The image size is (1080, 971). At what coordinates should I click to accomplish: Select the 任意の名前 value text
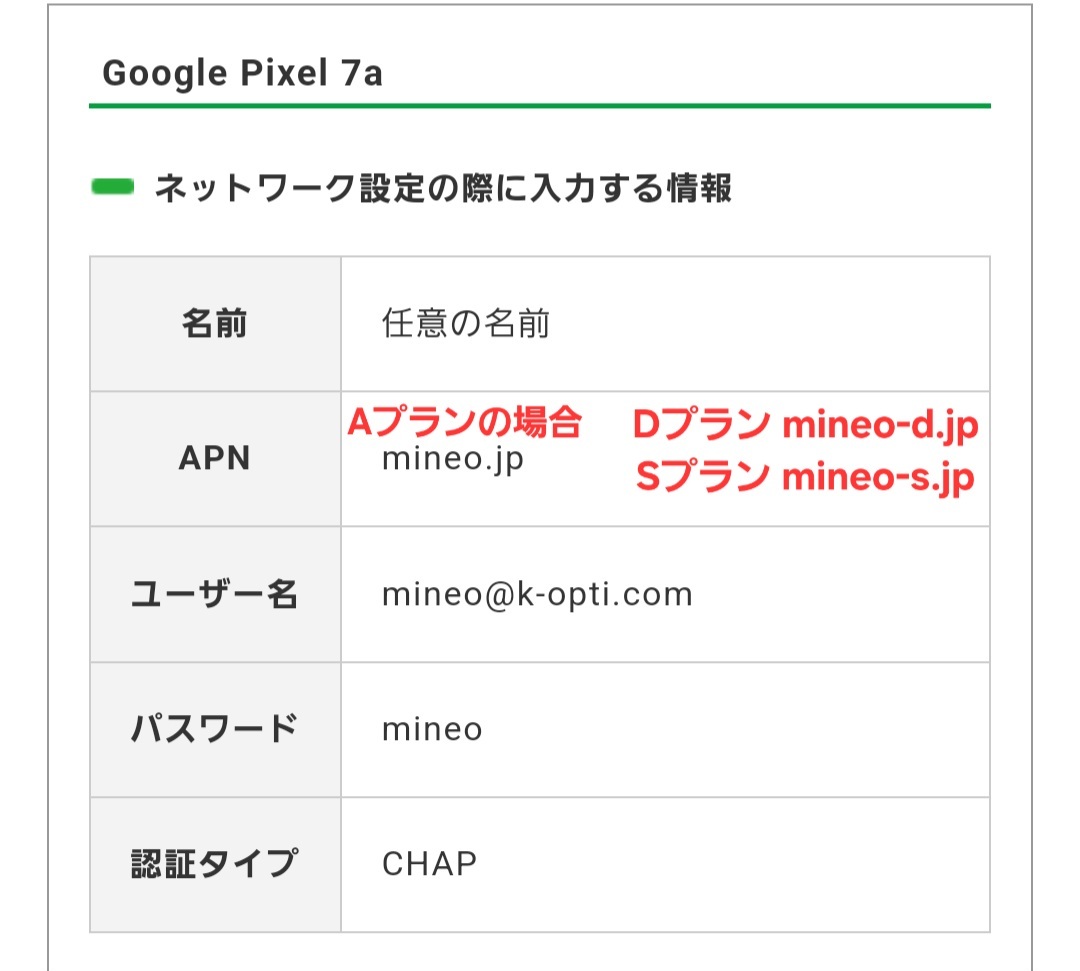[466, 324]
